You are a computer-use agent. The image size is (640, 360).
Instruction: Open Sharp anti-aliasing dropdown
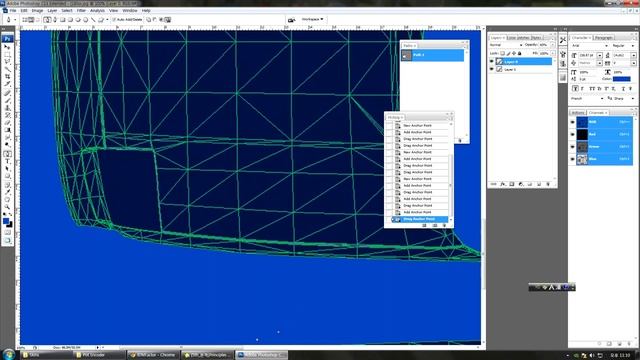(x=624, y=98)
